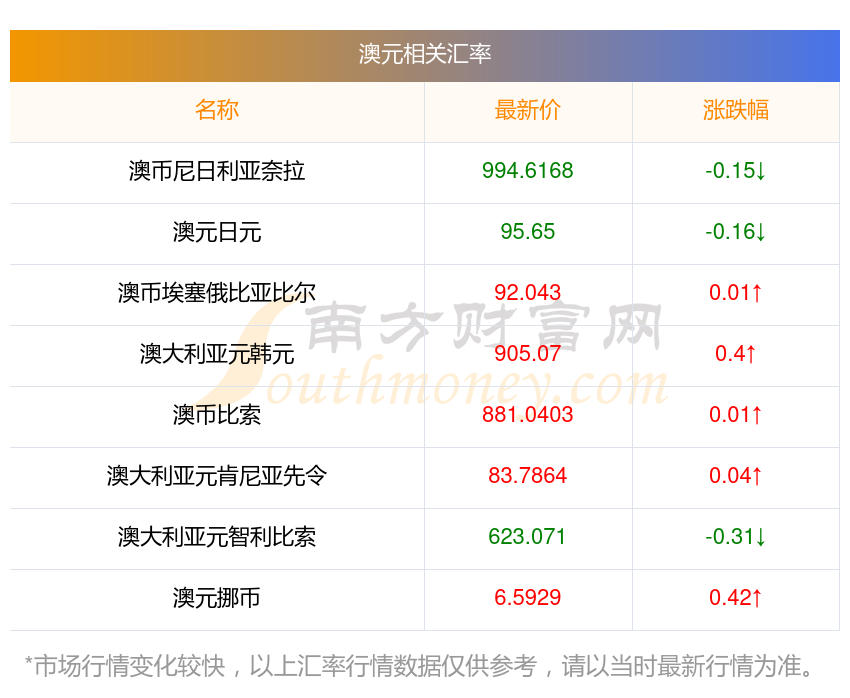Click the -0.31↓ change value
The height and width of the screenshot is (698, 850).
click(736, 537)
